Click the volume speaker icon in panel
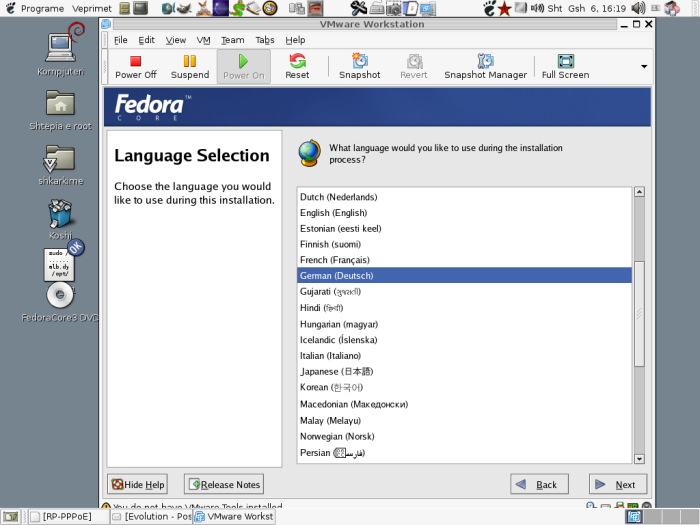 (639, 8)
